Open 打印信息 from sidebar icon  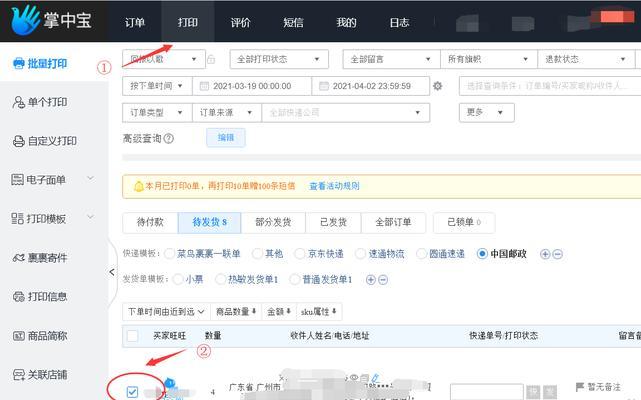(x=18, y=297)
